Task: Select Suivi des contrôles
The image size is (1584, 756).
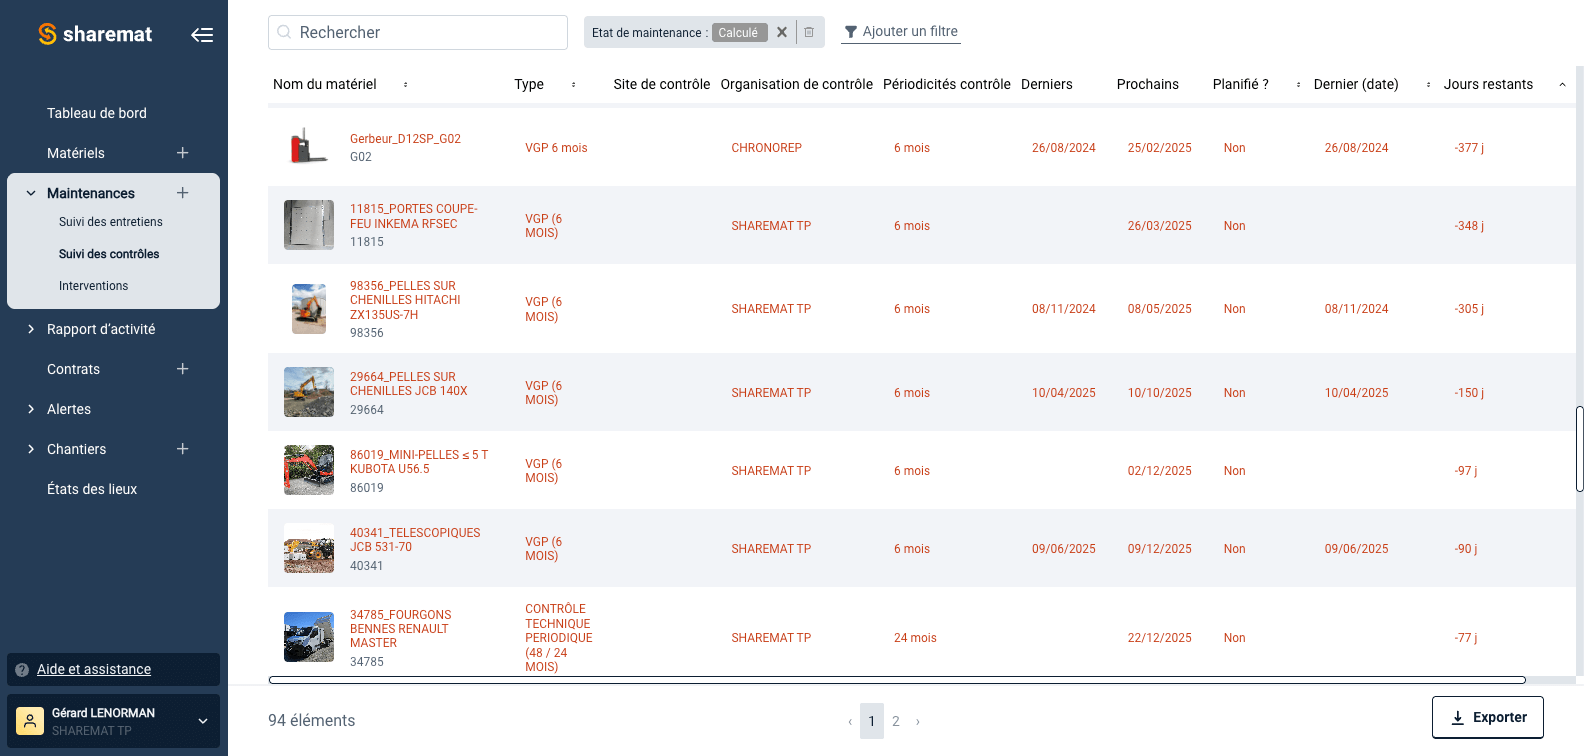Action: point(109,254)
